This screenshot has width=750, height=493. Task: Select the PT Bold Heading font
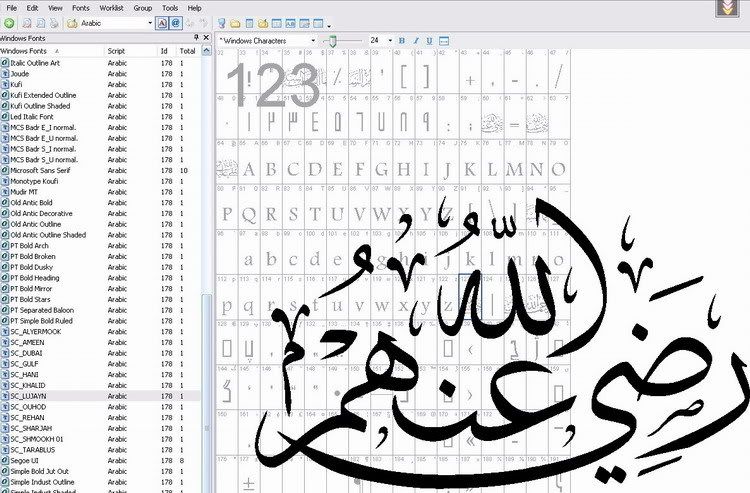[x=100, y=278]
